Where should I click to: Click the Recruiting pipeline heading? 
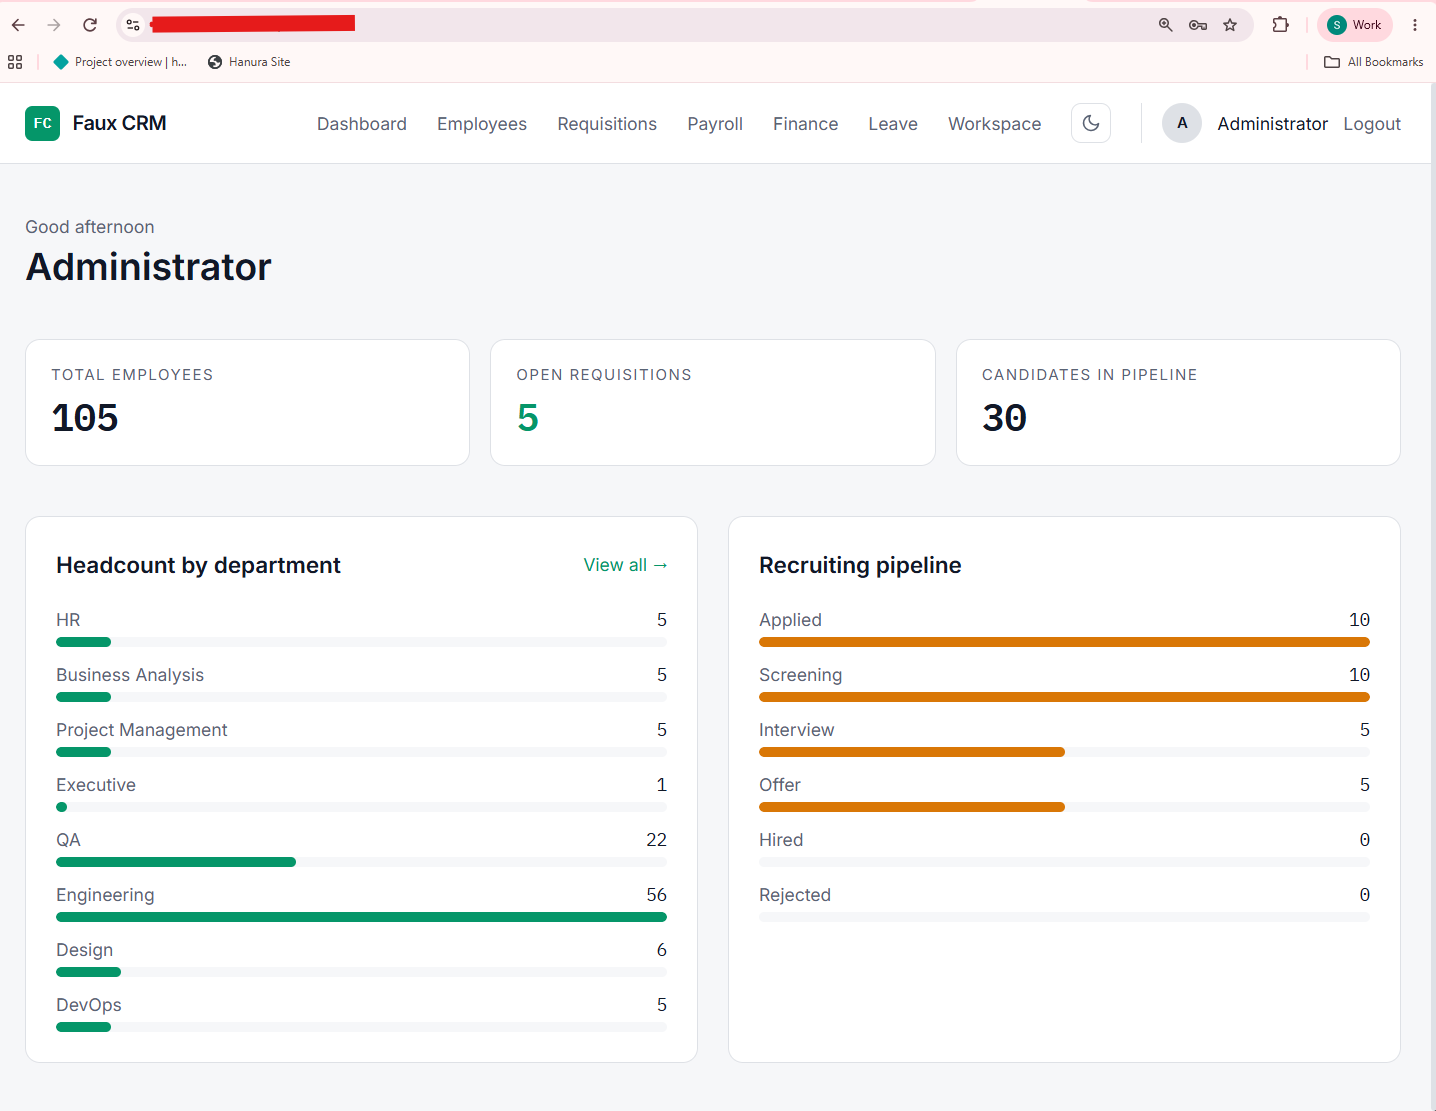tap(860, 565)
